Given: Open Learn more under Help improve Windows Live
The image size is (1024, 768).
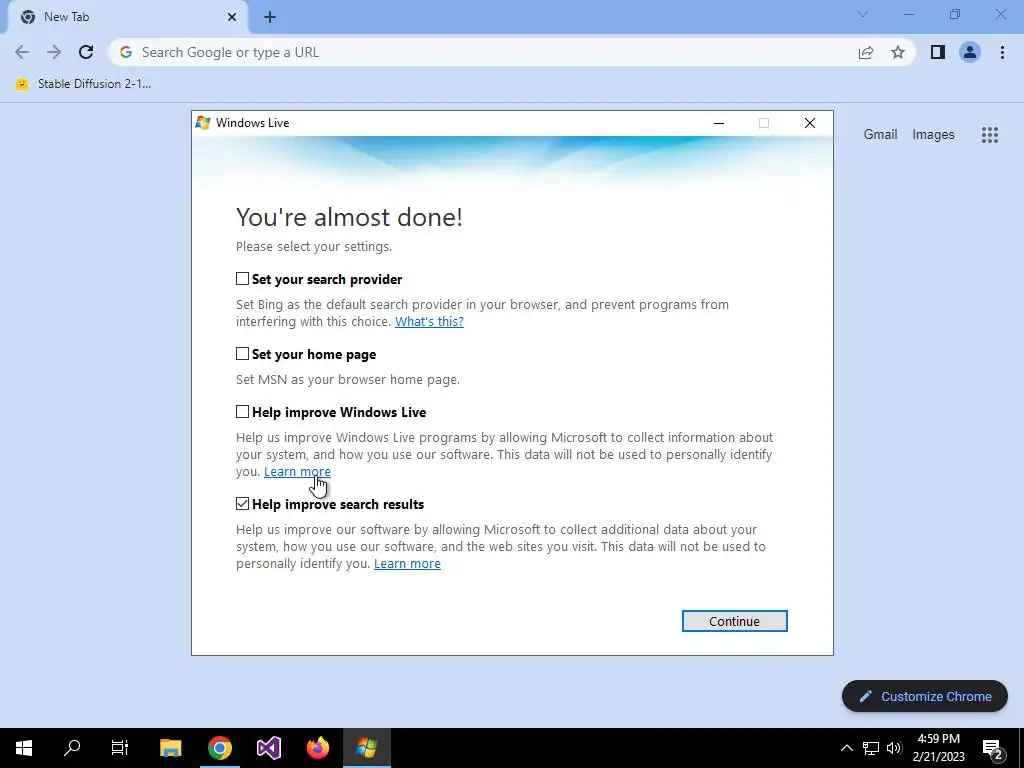Looking at the screenshot, I should click(x=297, y=472).
